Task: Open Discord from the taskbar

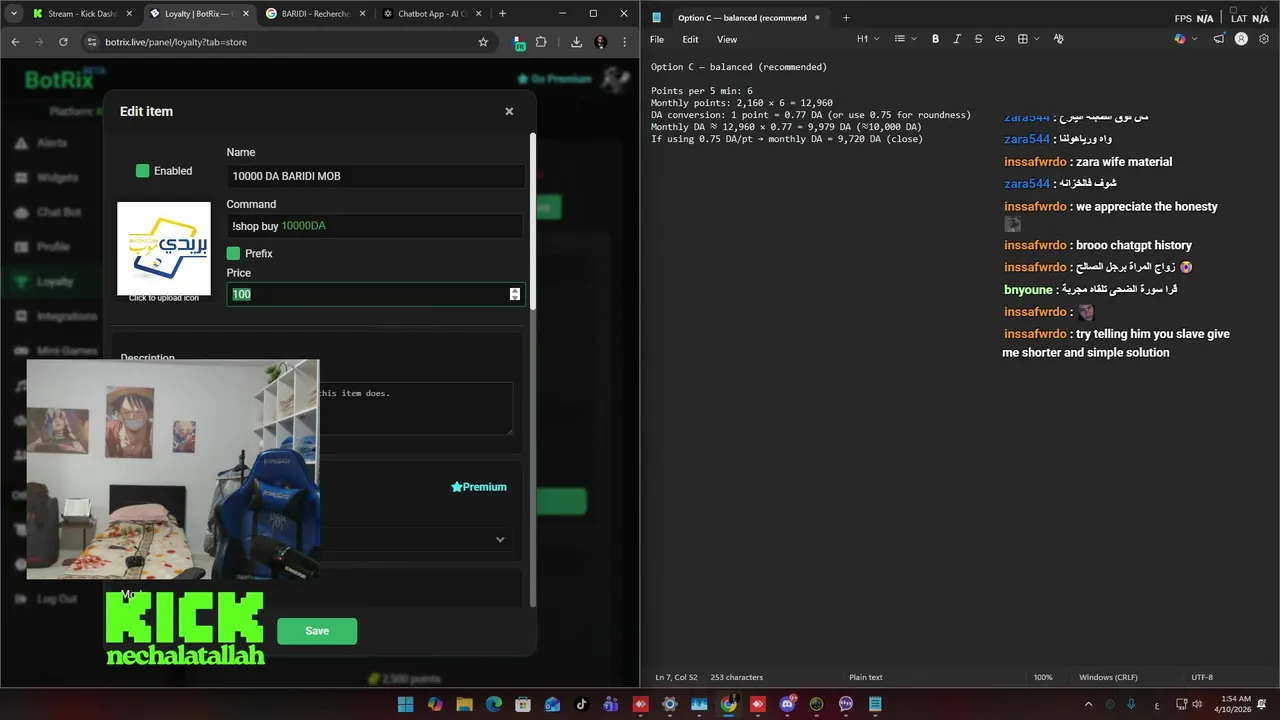Action: coord(787,704)
